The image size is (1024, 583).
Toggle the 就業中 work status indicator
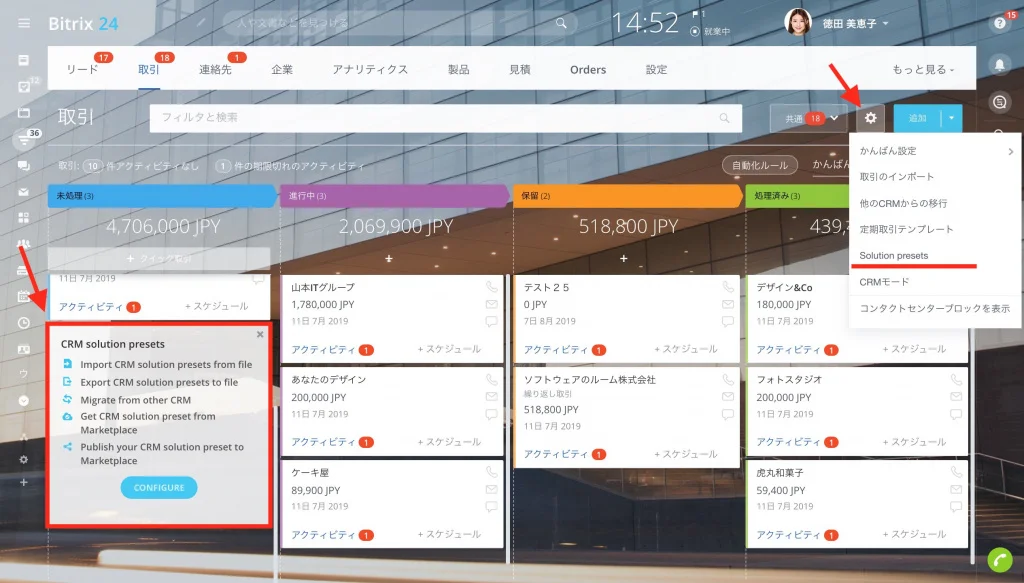pyautogui.click(x=710, y=31)
